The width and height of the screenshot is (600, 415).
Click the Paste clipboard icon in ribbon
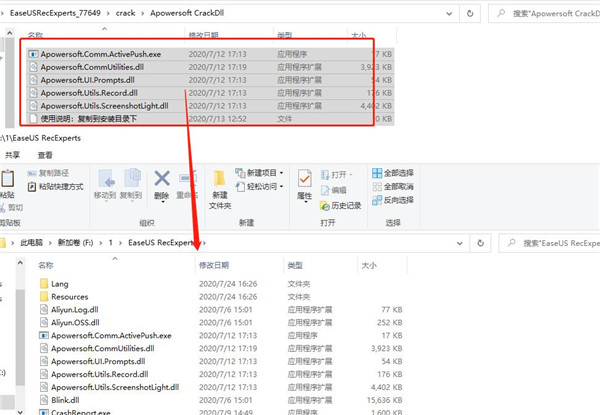coord(7,179)
